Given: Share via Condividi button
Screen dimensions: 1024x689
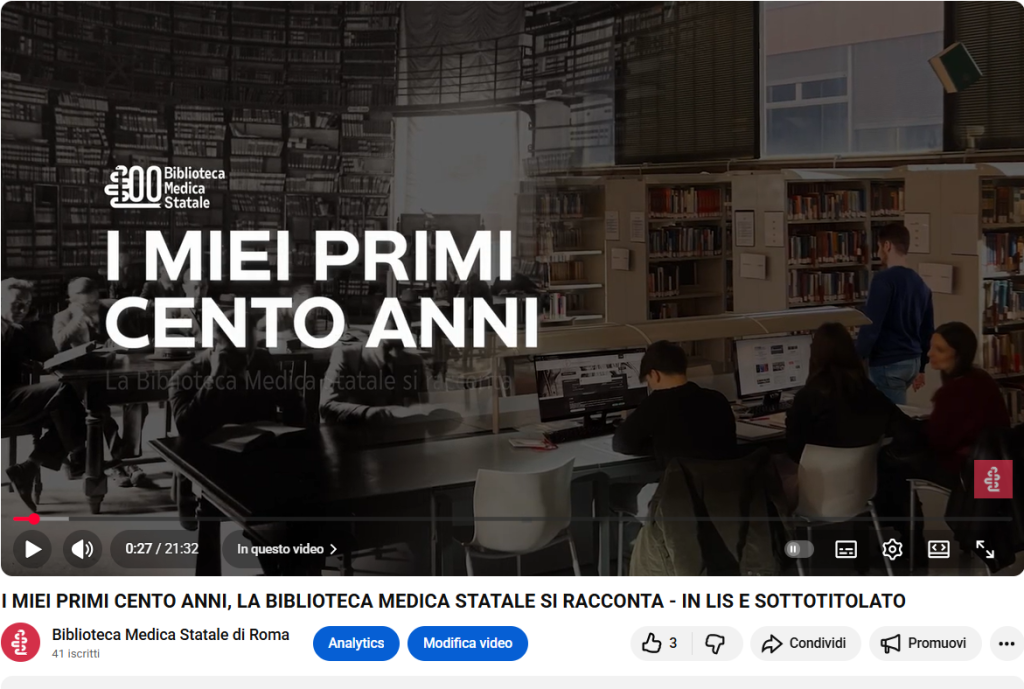Looking at the screenshot, I should coord(805,643).
